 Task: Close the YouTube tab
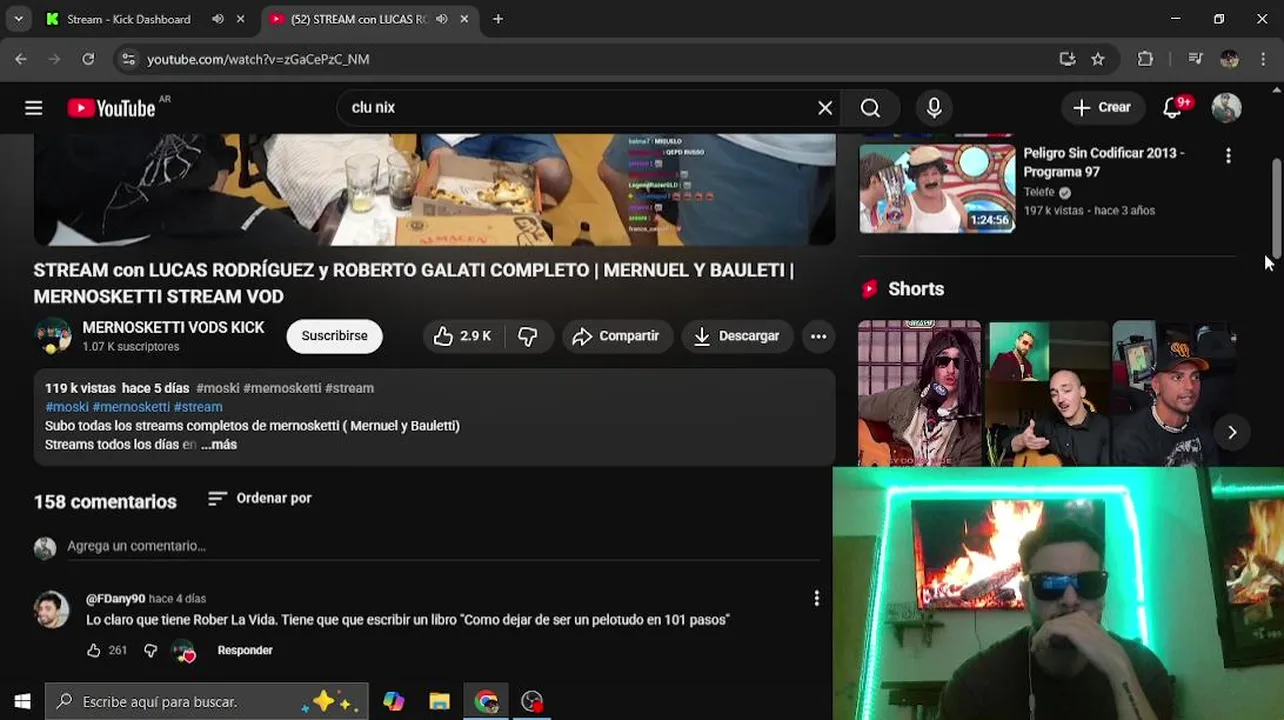click(x=464, y=19)
